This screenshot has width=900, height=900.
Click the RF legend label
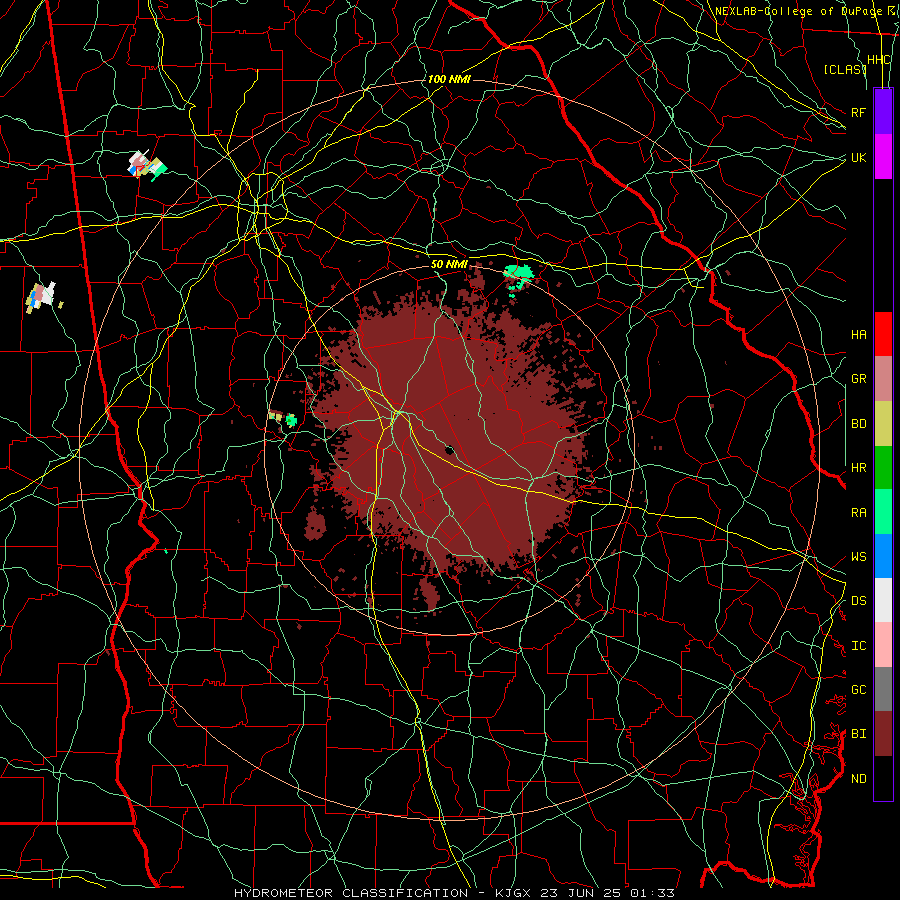tap(858, 112)
